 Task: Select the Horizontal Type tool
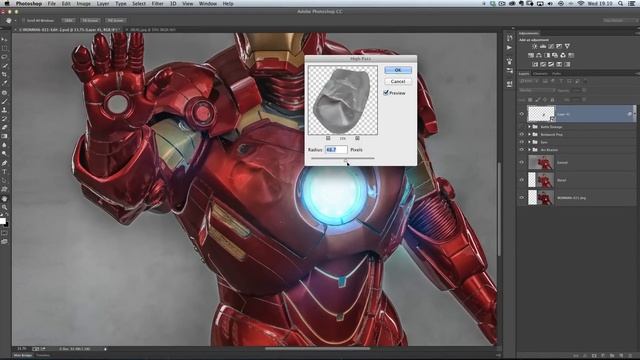(x=5, y=172)
